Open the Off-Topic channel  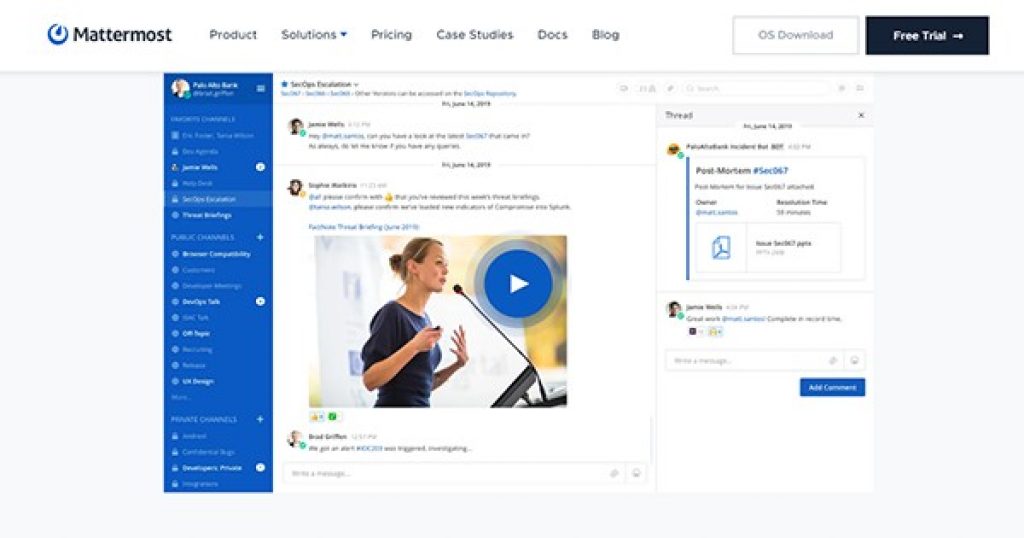click(x=196, y=334)
